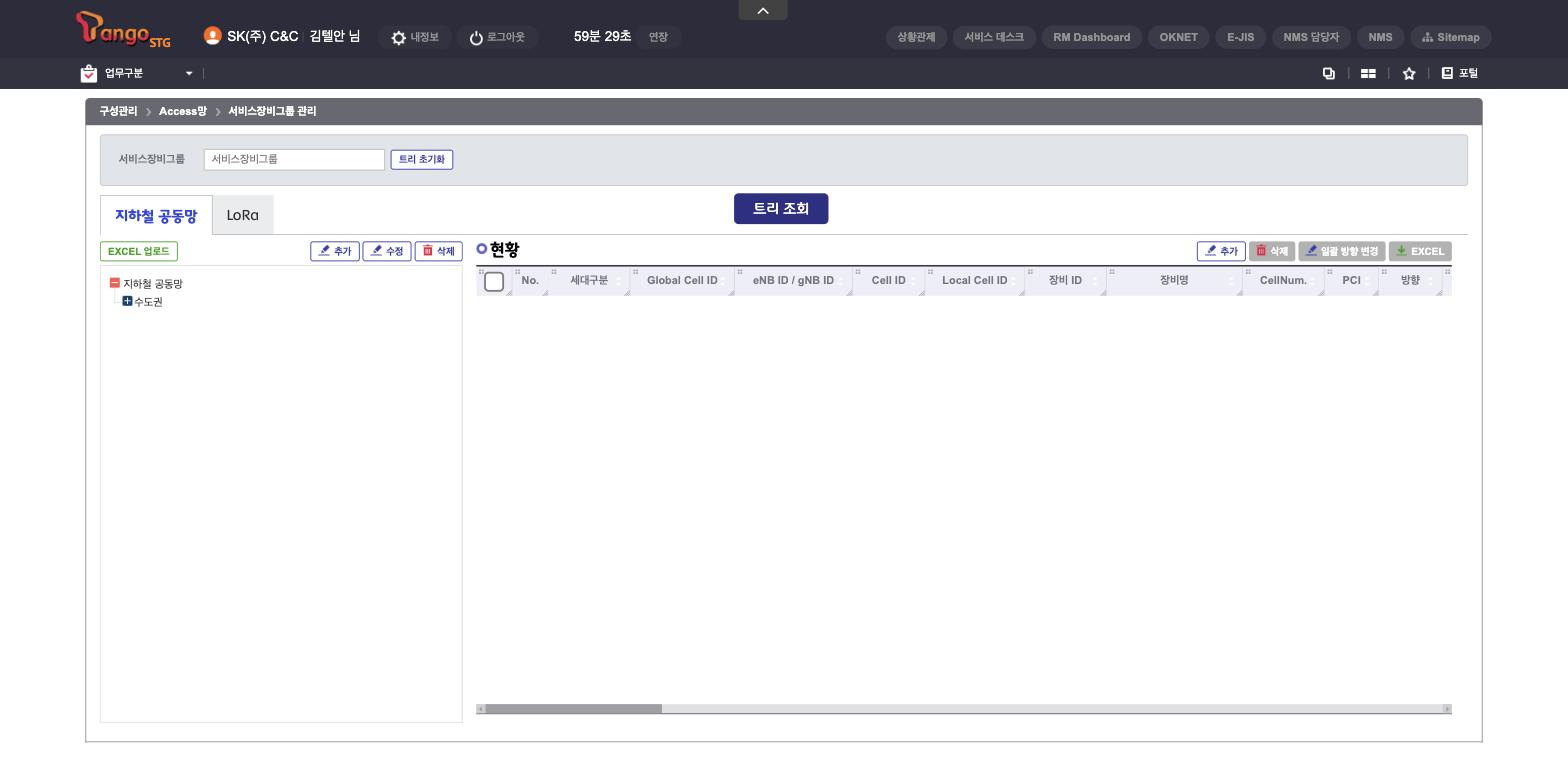This screenshot has height=772, width=1568.
Task: Click 수정 button in the tree panel
Action: [x=387, y=251]
